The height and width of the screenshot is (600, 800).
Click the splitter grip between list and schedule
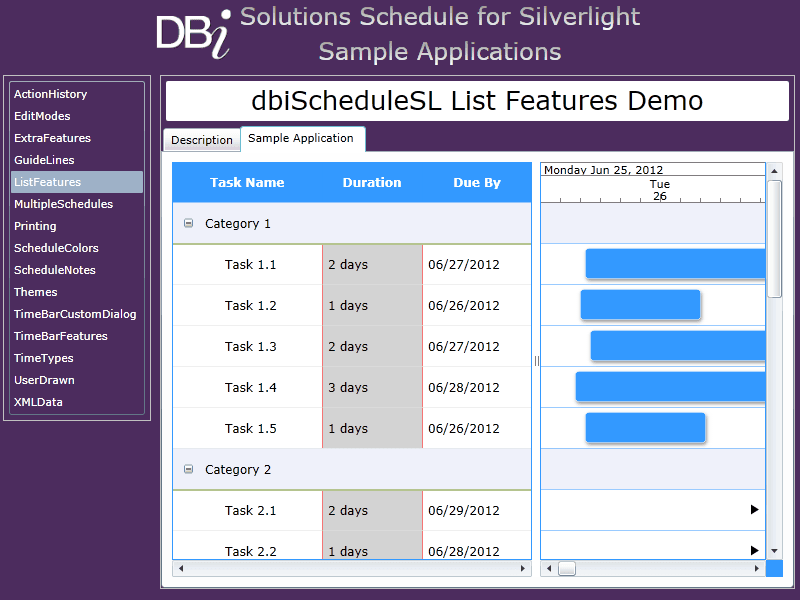click(536, 361)
